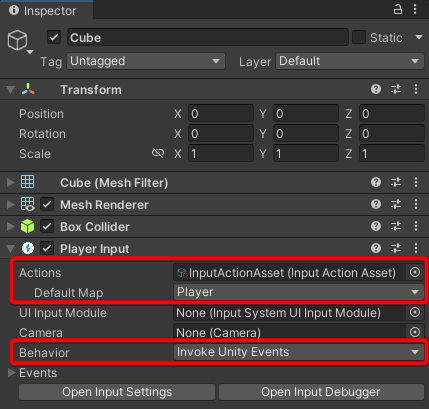The image size is (429, 409).
Task: Collapse the Transform component
Action: tap(11, 90)
